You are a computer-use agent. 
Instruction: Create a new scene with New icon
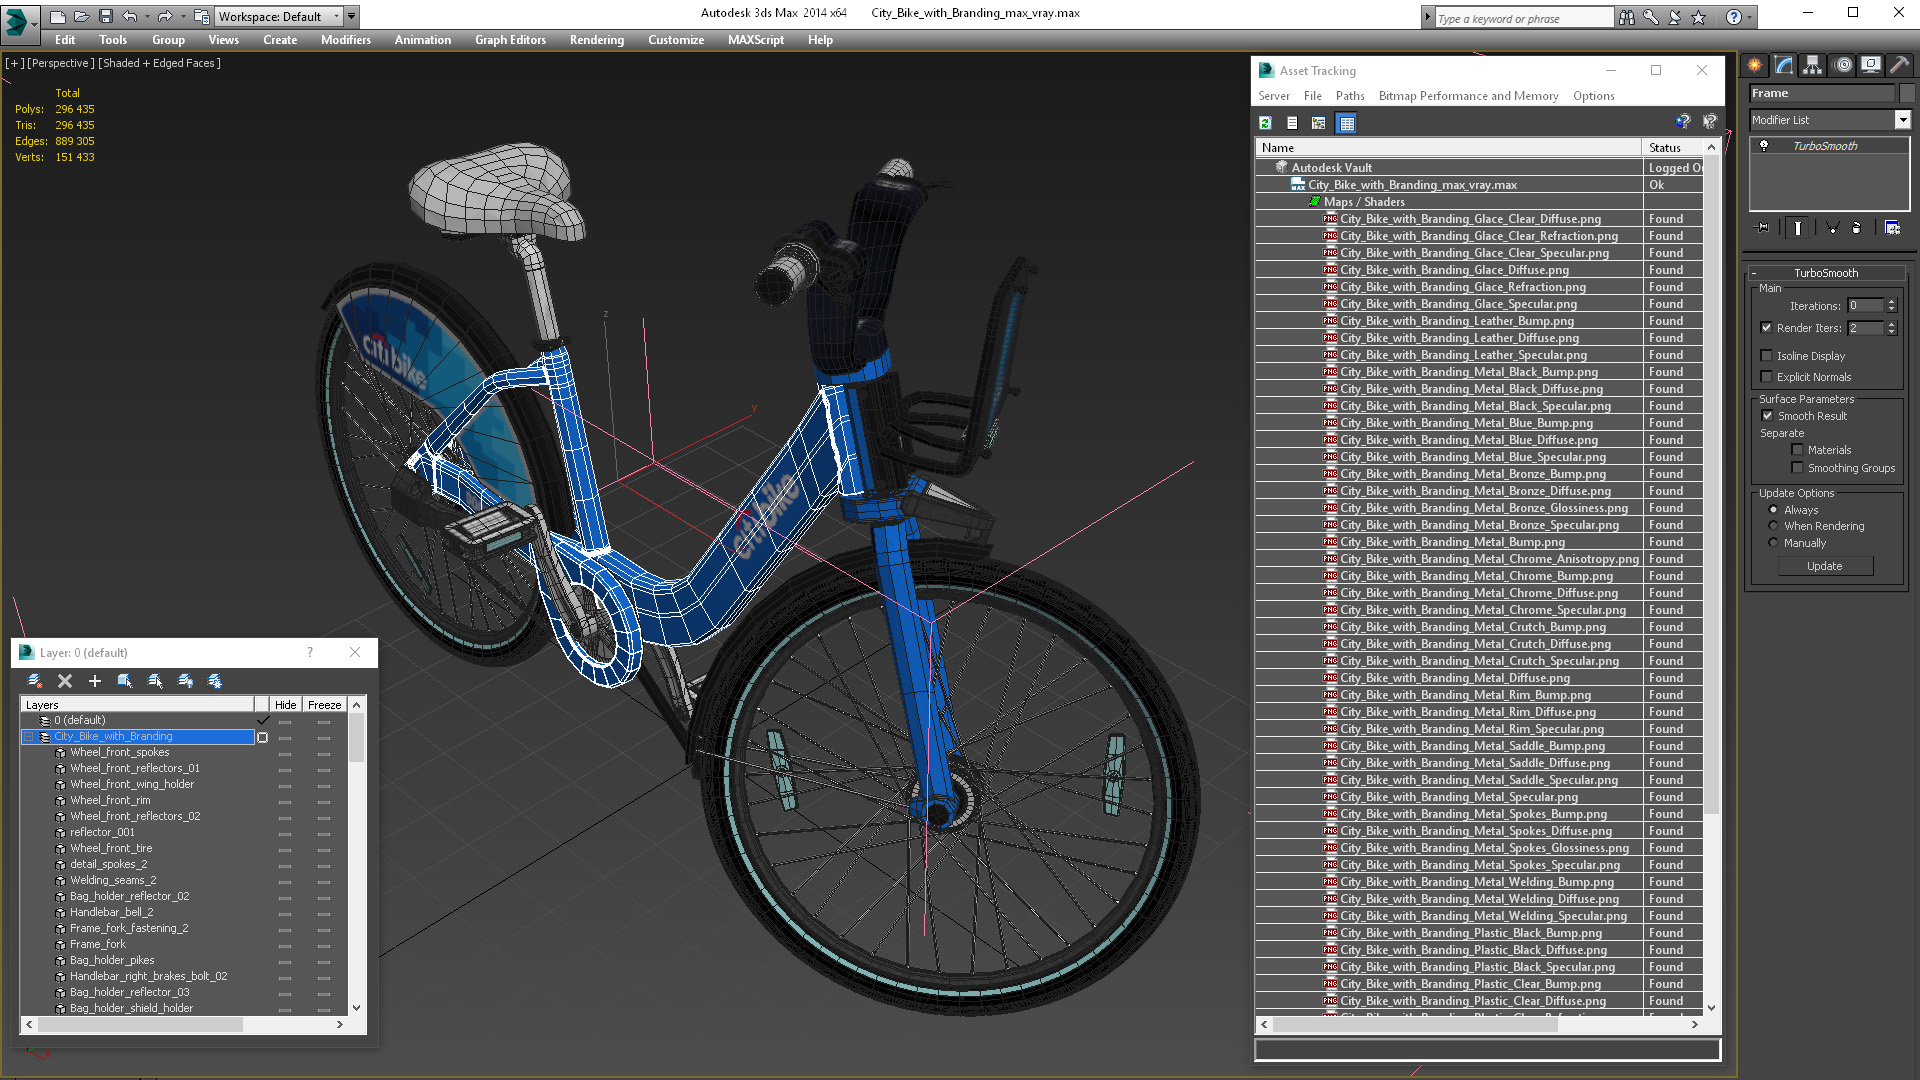[x=58, y=17]
